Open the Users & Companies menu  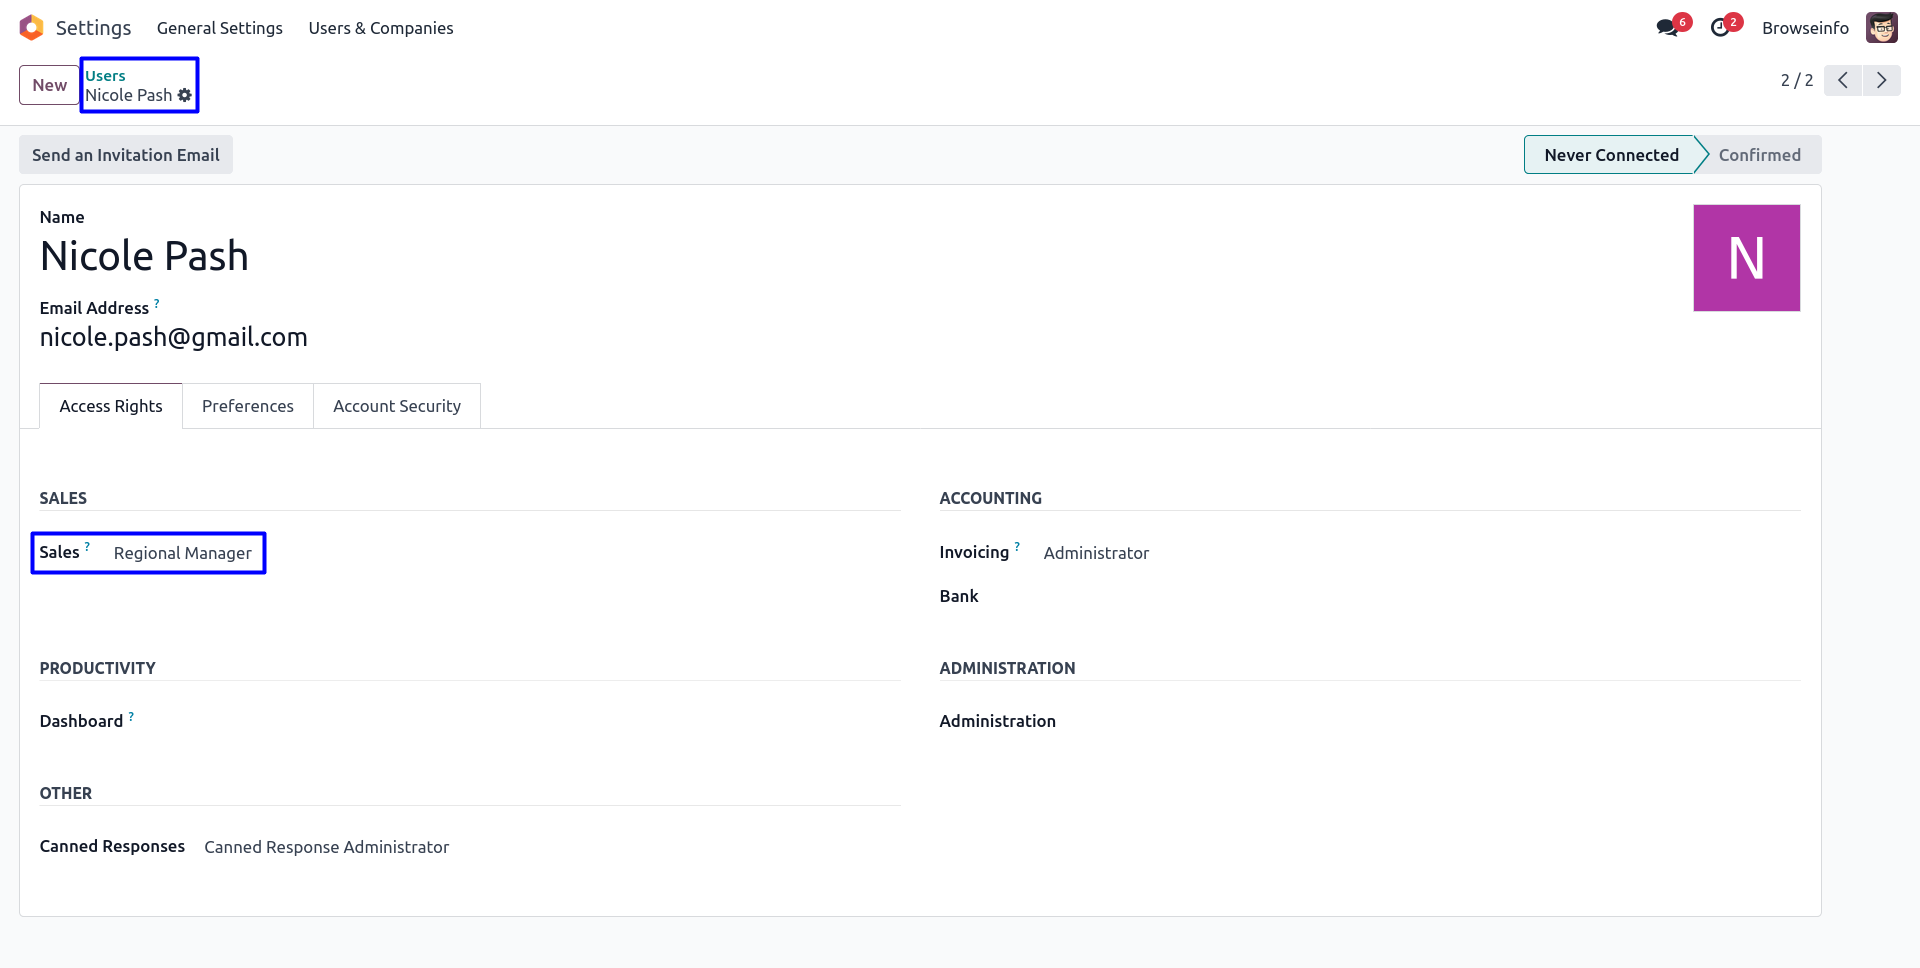coord(381,28)
